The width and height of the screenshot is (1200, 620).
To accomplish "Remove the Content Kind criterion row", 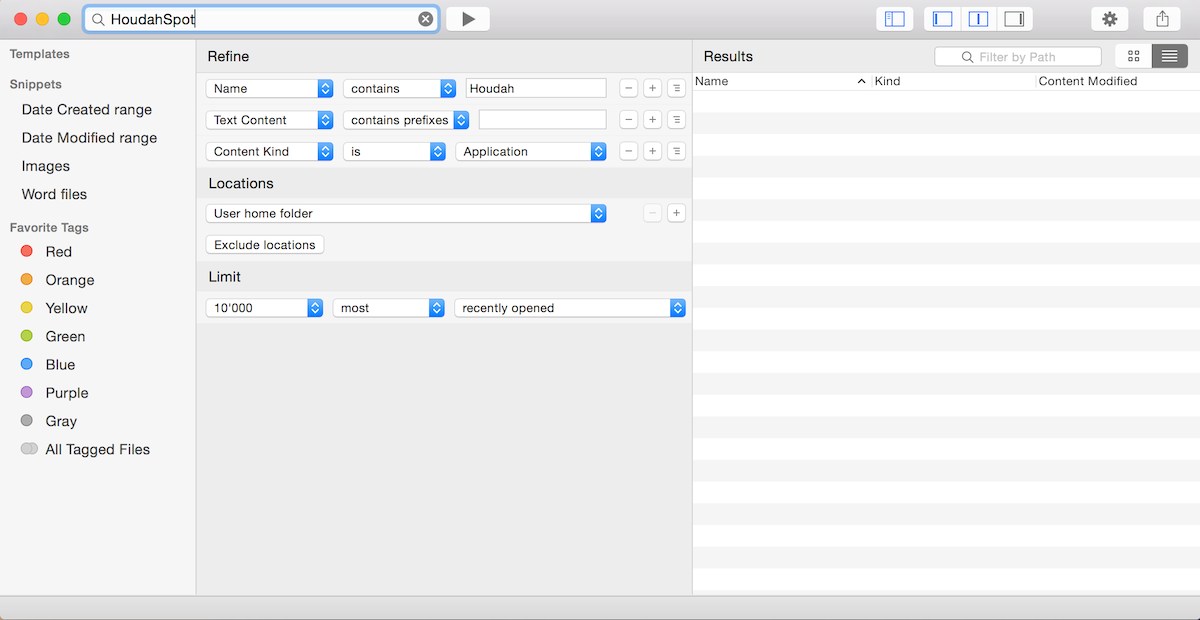I will pos(629,152).
